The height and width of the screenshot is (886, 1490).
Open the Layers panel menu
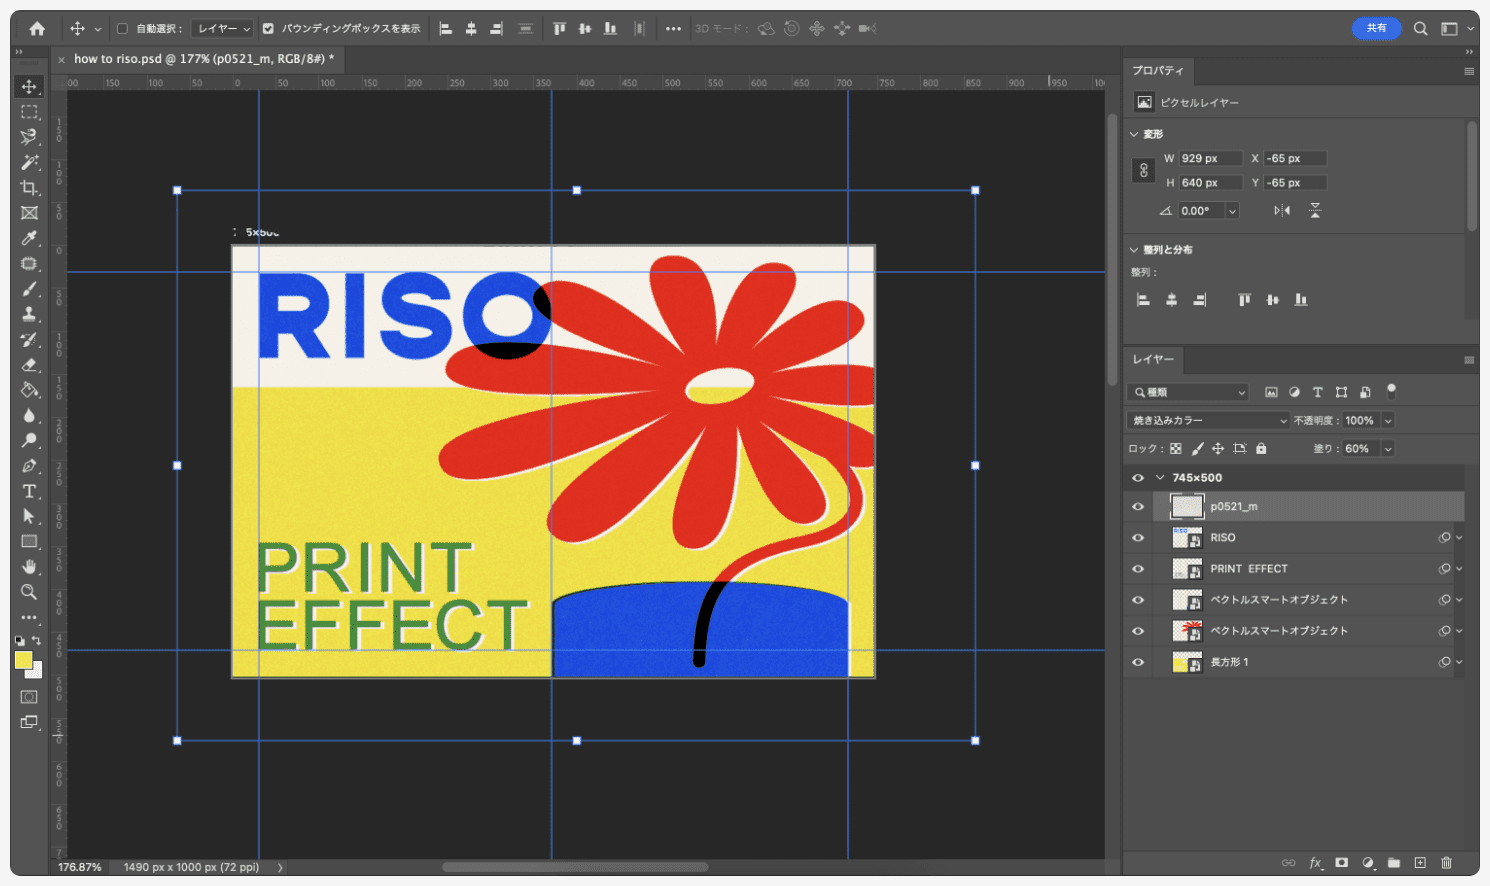tap(1469, 360)
